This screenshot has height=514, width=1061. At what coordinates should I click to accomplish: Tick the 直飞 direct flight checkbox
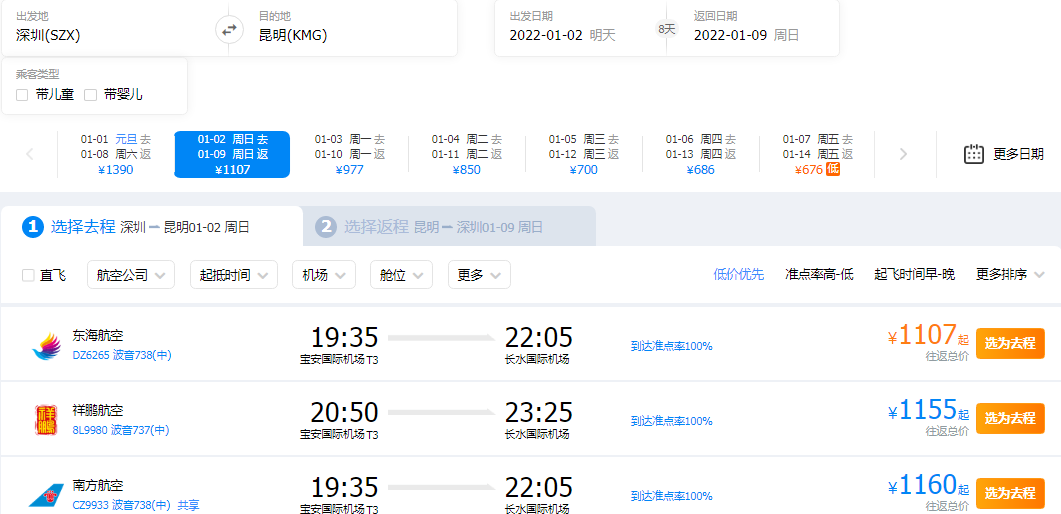[x=28, y=275]
